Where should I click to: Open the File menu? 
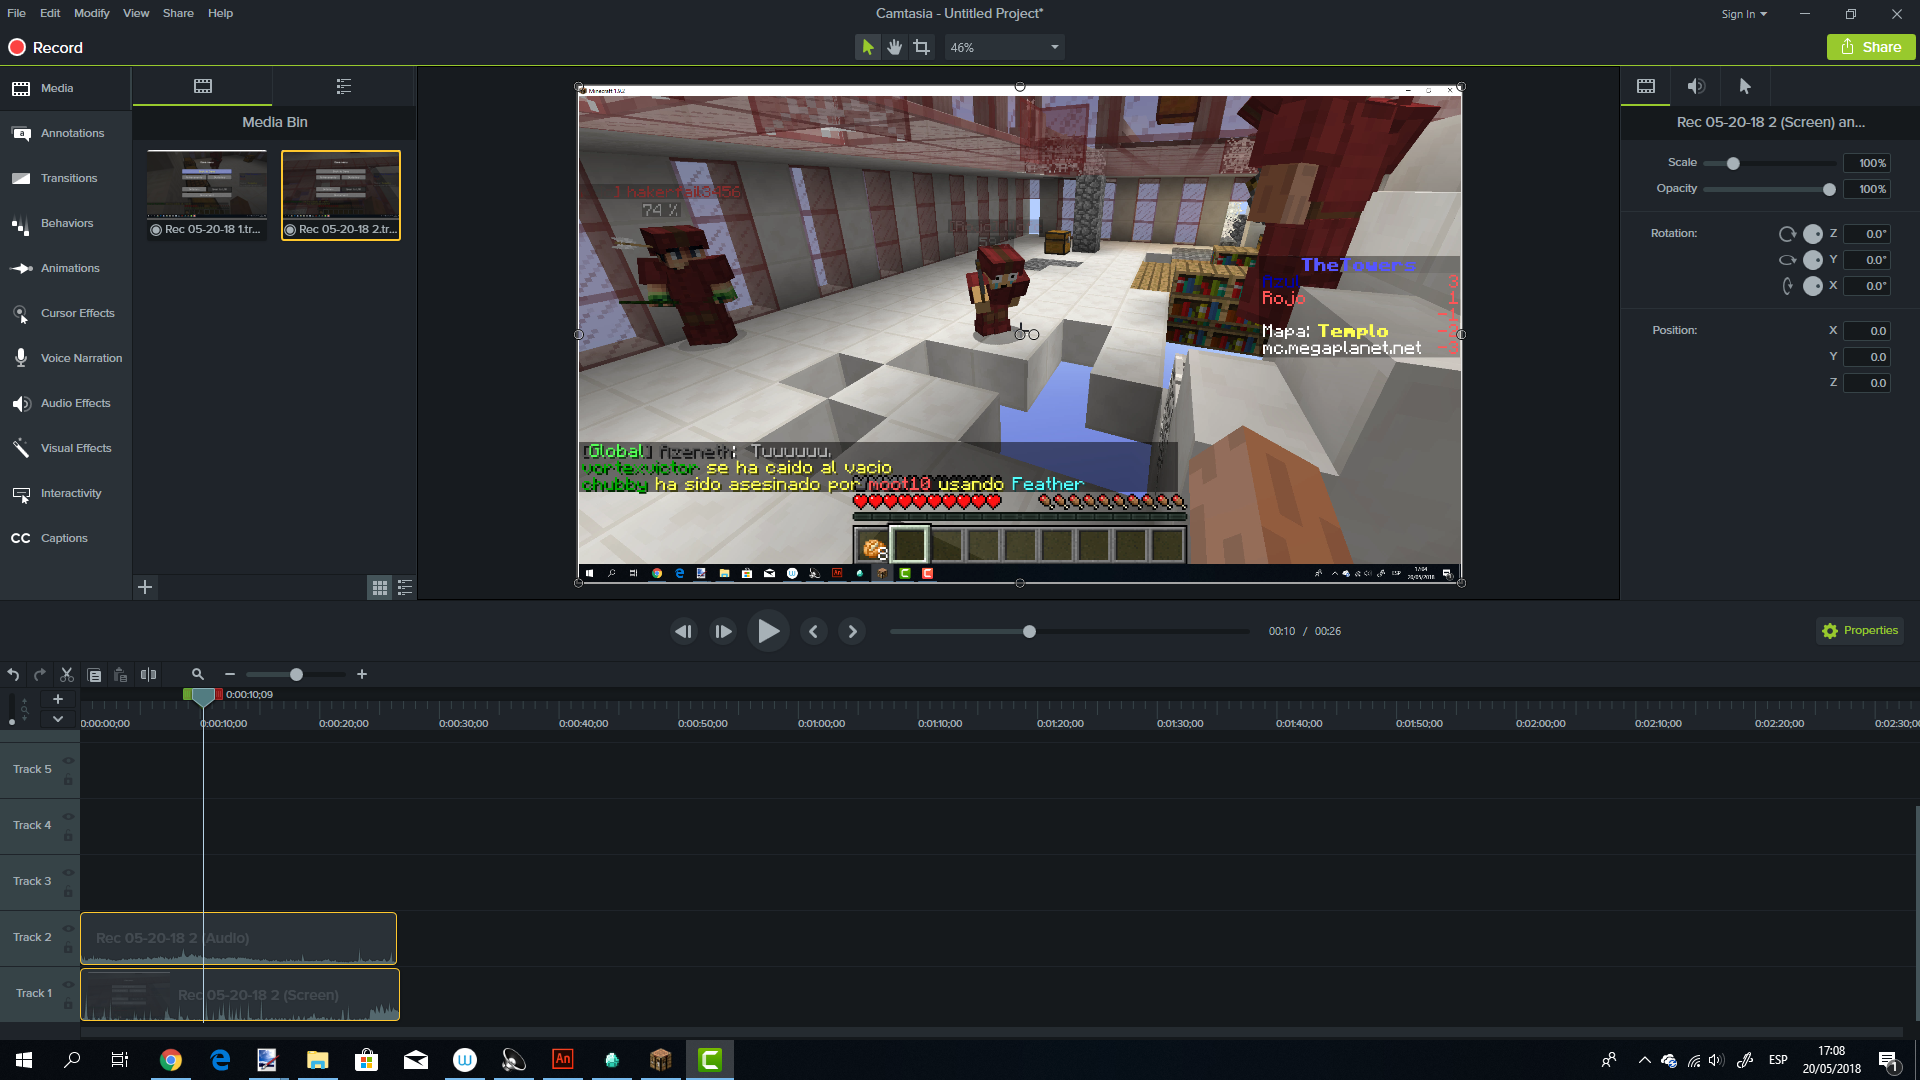coord(16,13)
